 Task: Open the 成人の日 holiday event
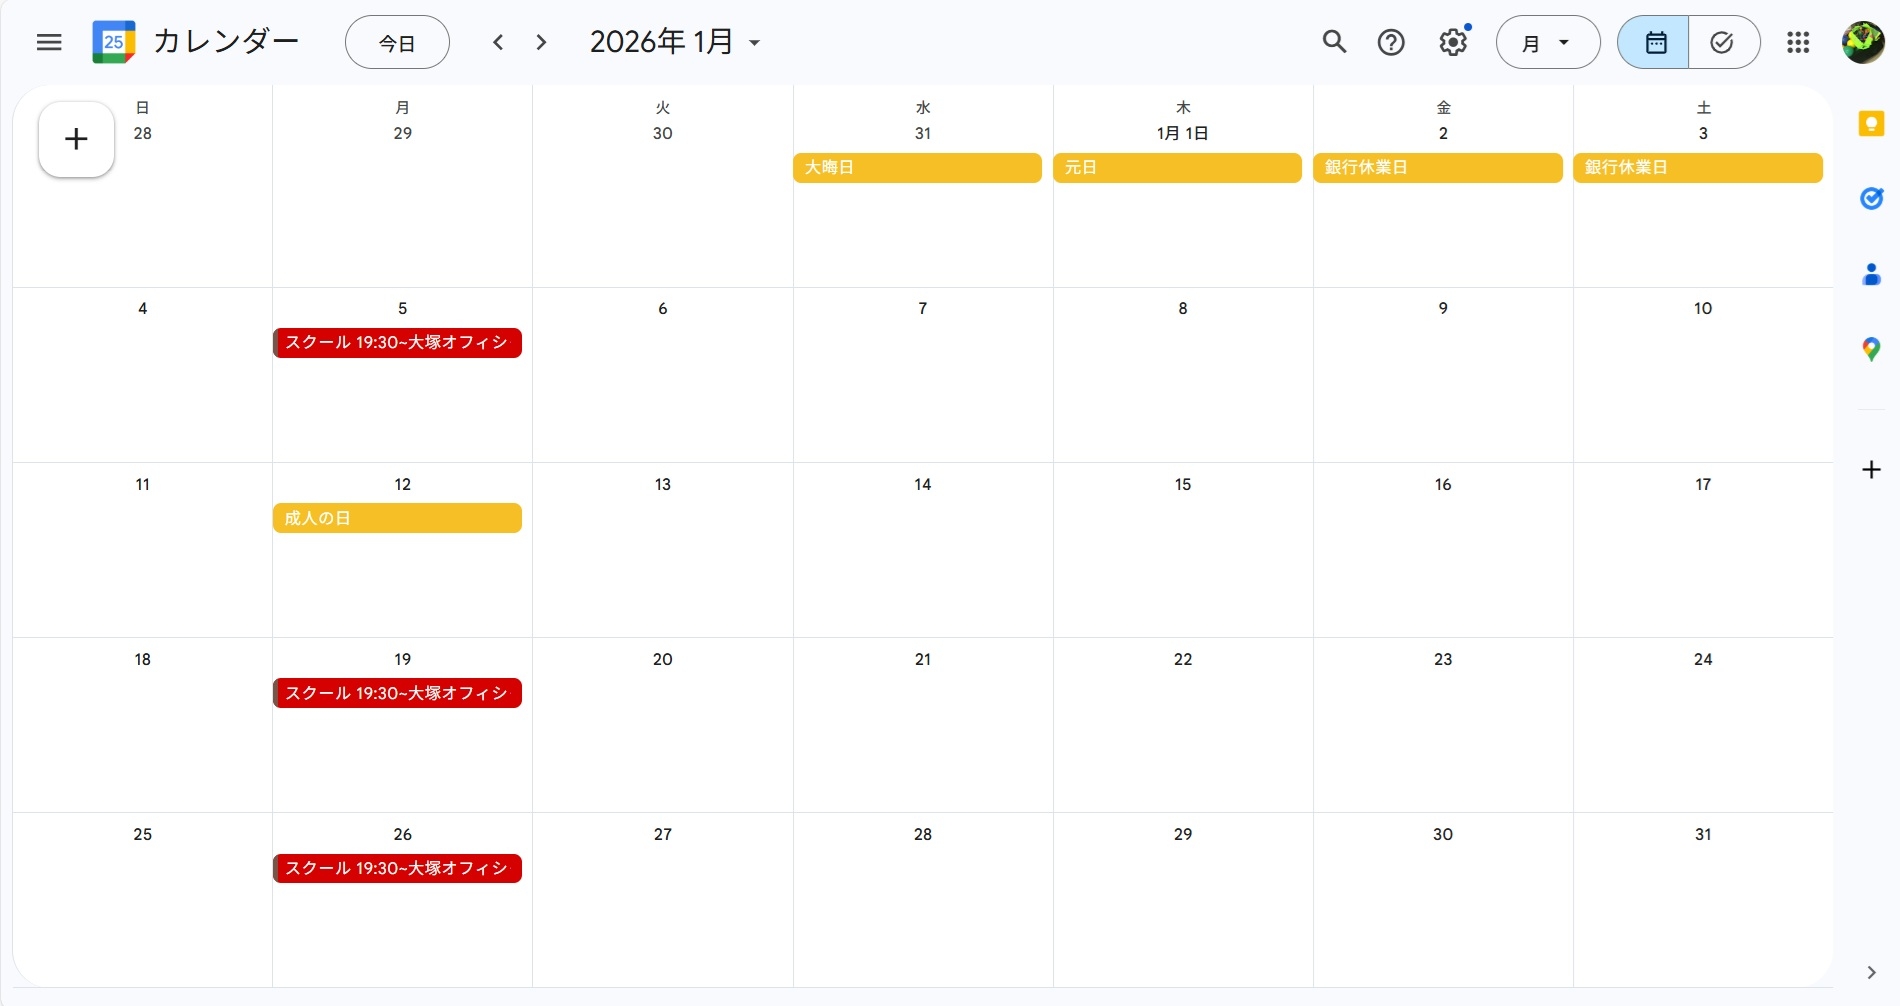pos(397,518)
